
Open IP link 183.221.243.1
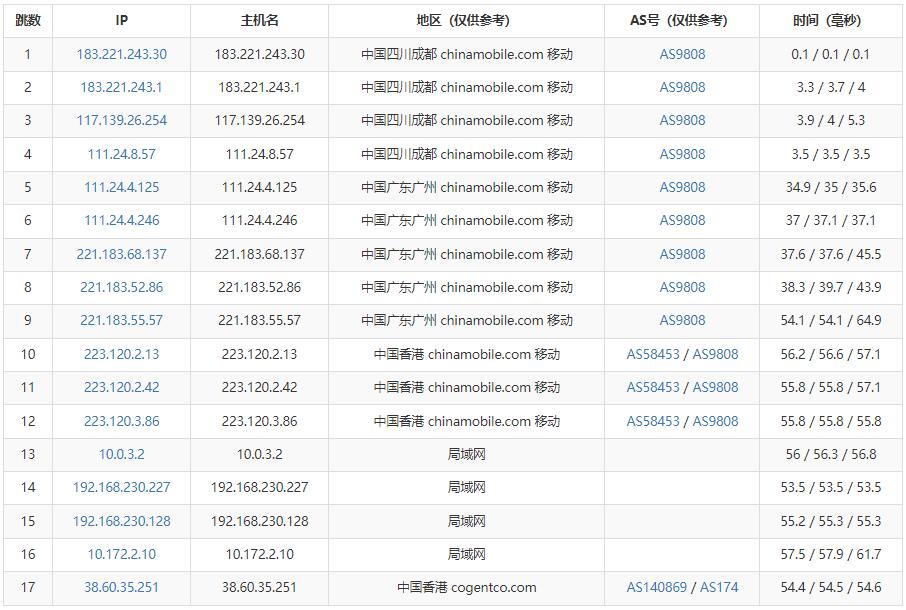[x=121, y=87]
